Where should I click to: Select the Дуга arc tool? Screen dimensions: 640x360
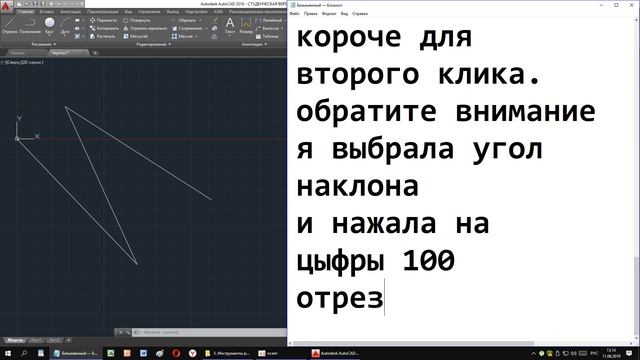click(x=65, y=25)
